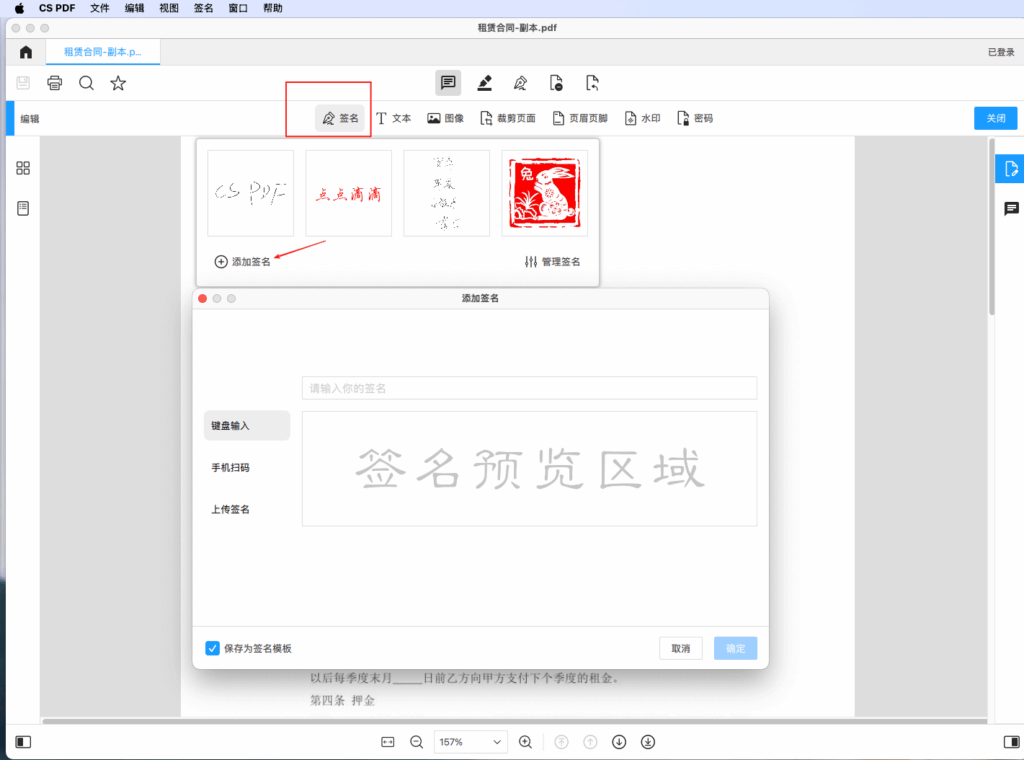
Task: Open the bookmarks outline sidebar icon
Action: tap(23, 209)
